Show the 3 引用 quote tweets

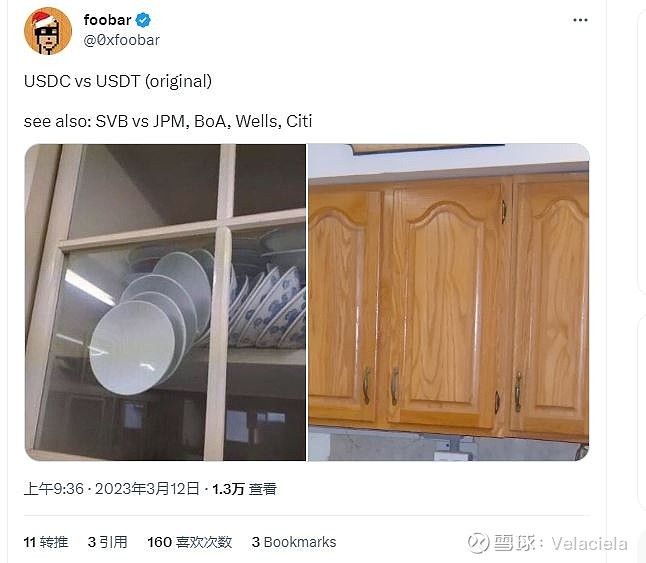tap(108, 542)
